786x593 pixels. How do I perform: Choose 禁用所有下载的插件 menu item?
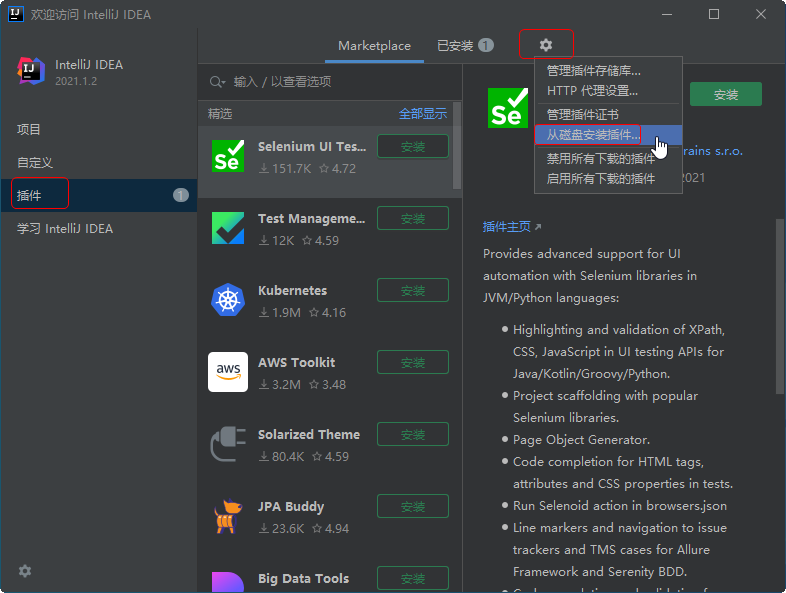tap(608, 158)
